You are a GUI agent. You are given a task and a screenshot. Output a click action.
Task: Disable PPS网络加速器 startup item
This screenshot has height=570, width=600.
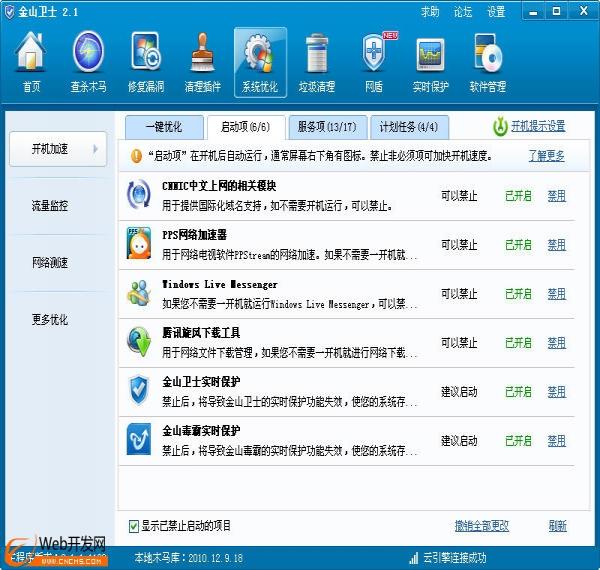[556, 245]
